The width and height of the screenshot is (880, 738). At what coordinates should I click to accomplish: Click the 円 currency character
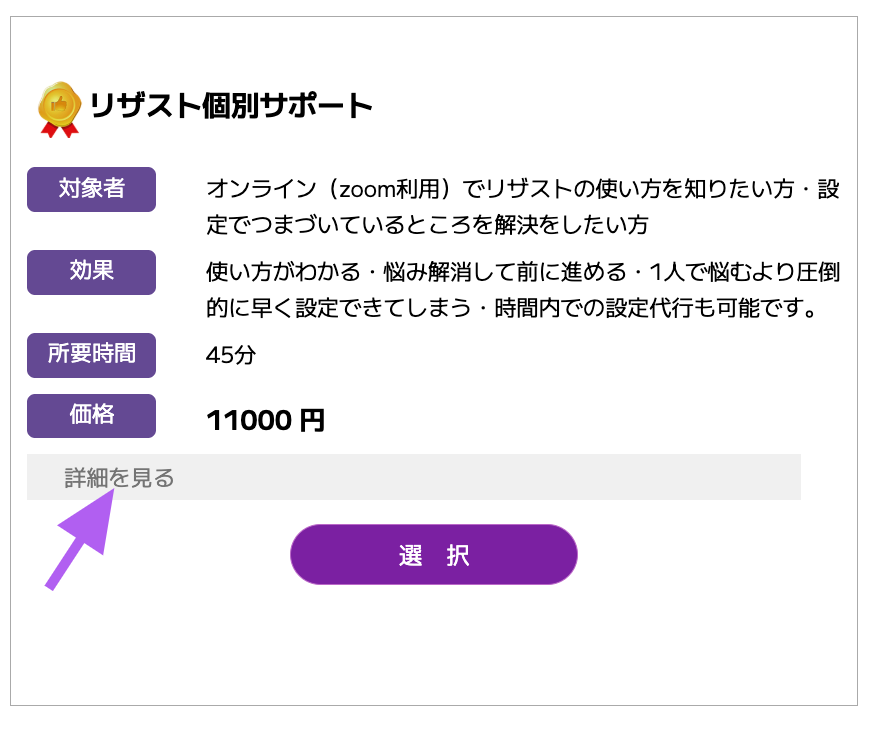click(313, 421)
